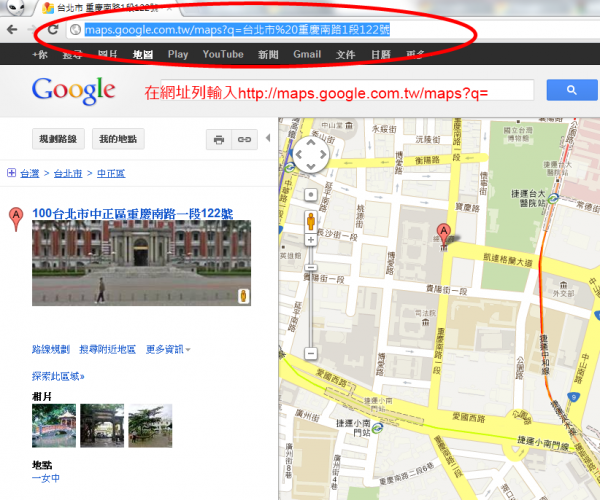
Task: Click the print icon button
Action: point(218,139)
